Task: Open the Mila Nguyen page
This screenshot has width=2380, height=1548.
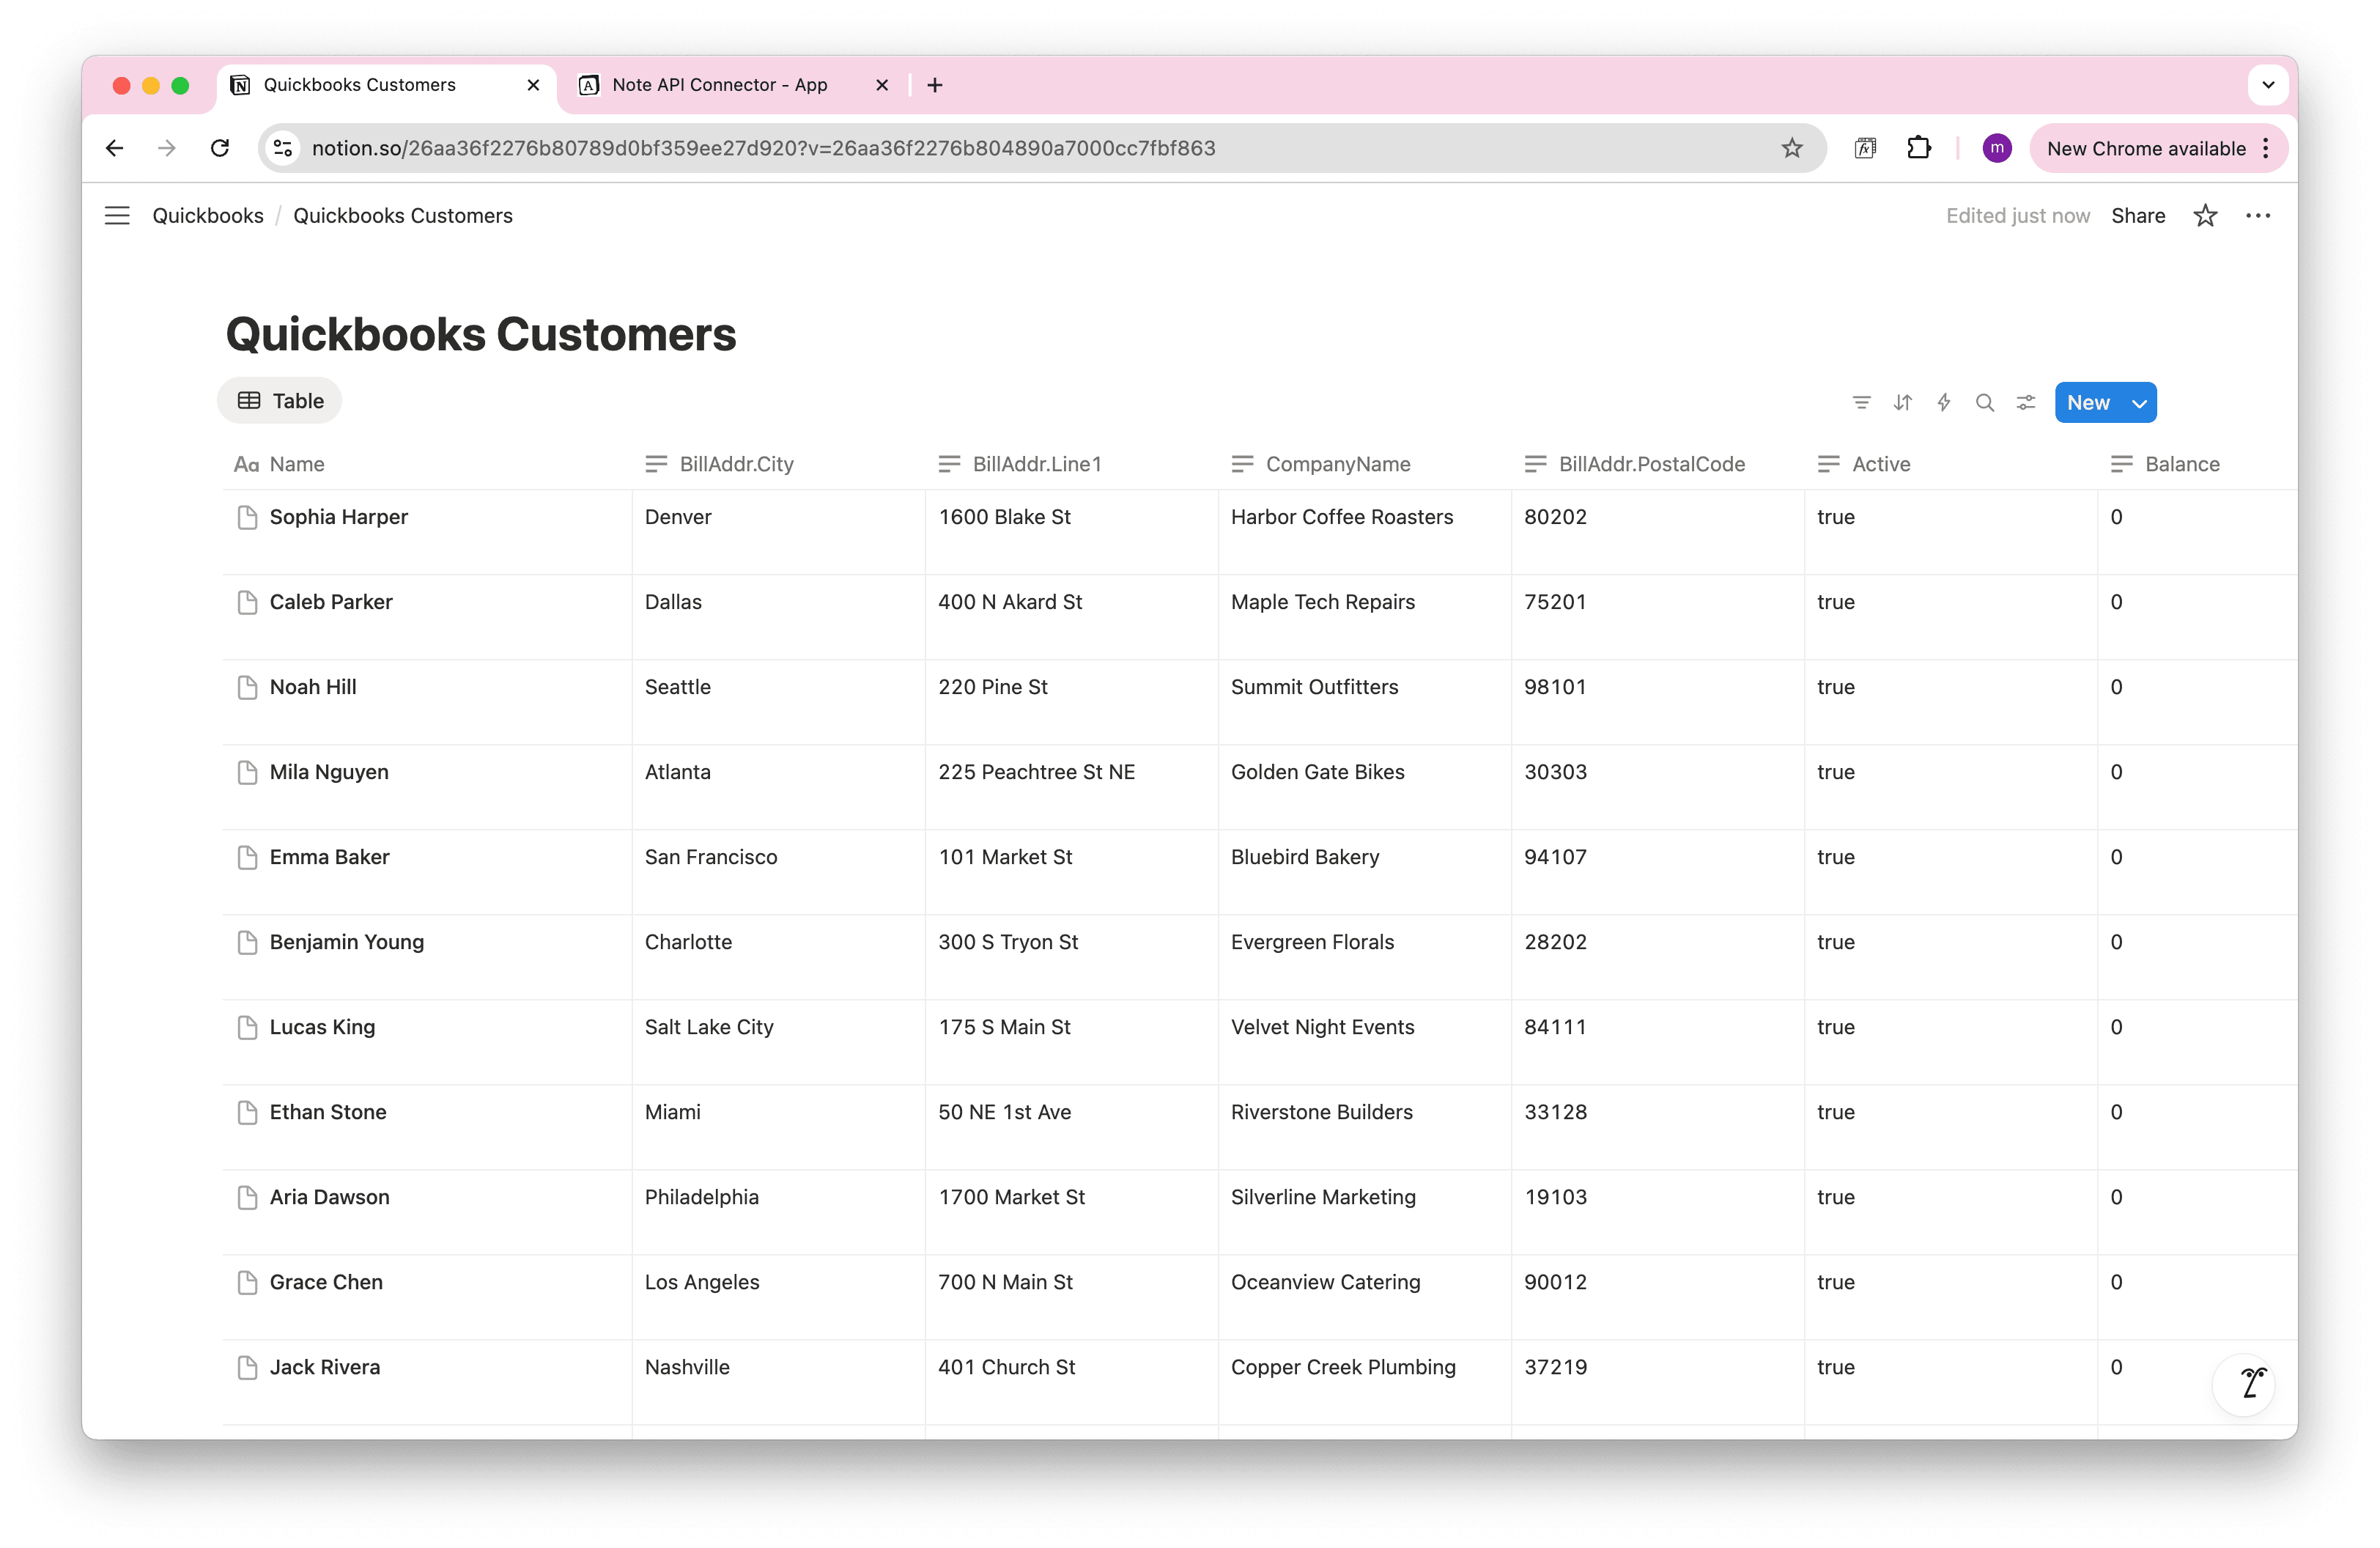Action: [x=329, y=772]
